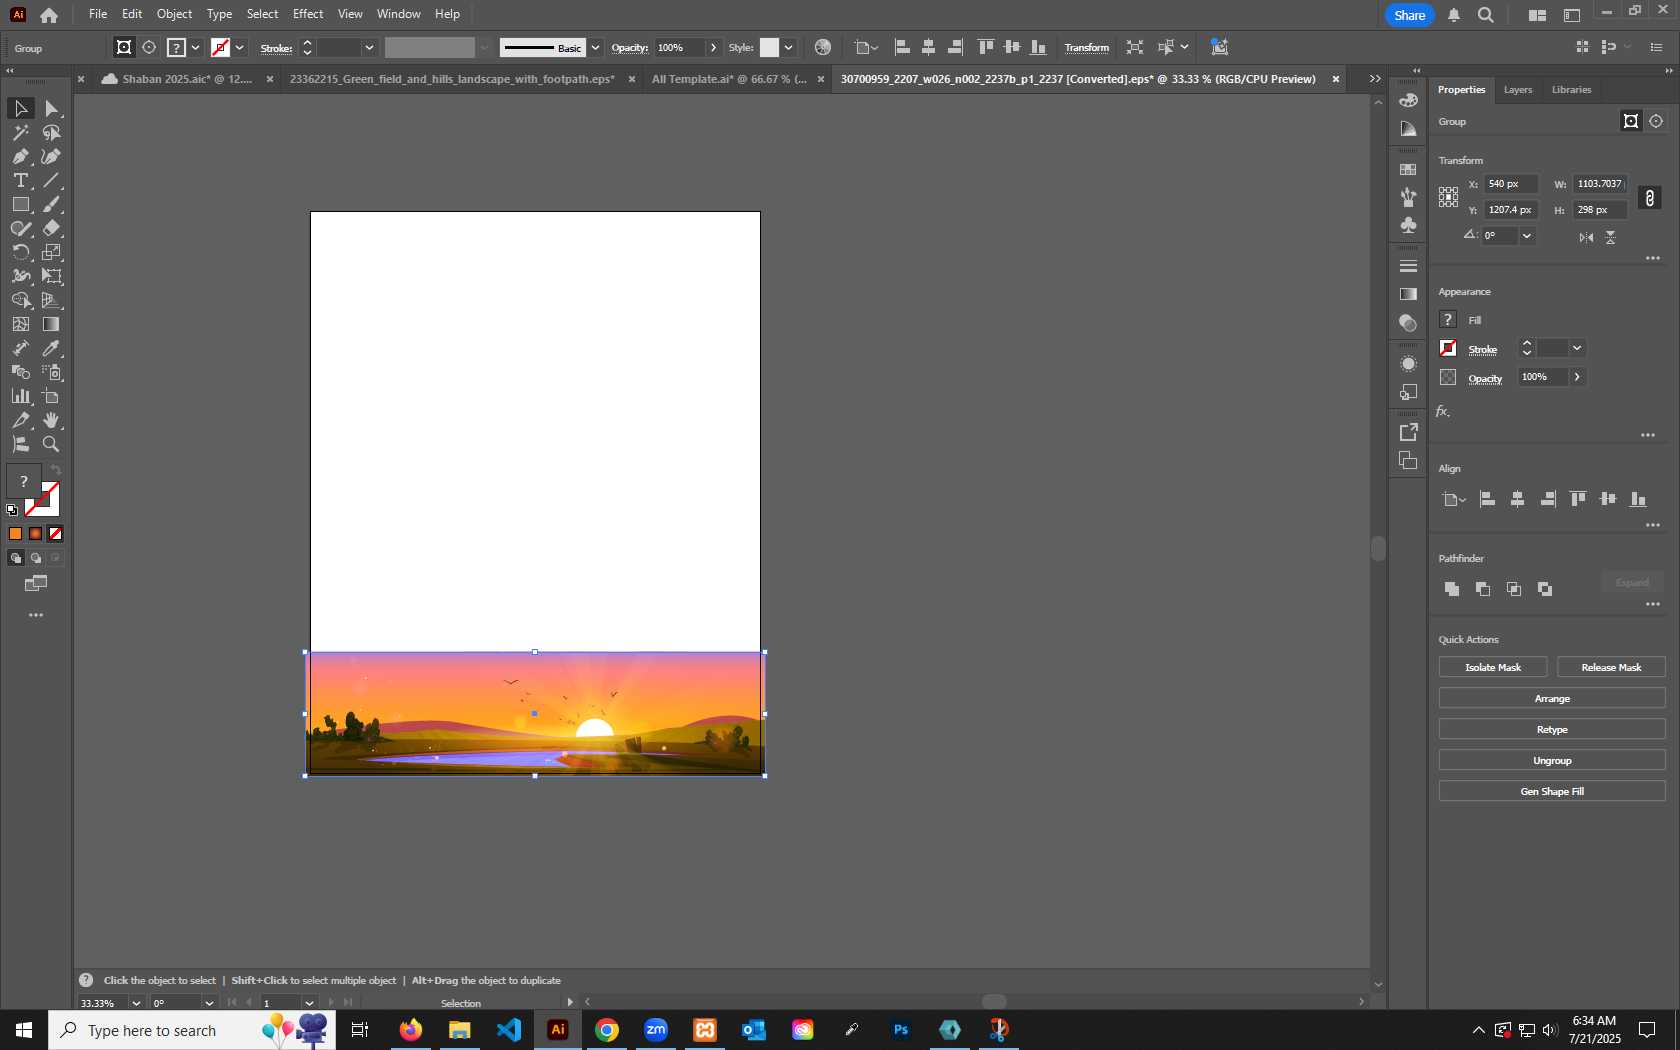Viewport: 1680px width, 1050px height.
Task: Swap fill and stroke colors
Action: [56, 470]
